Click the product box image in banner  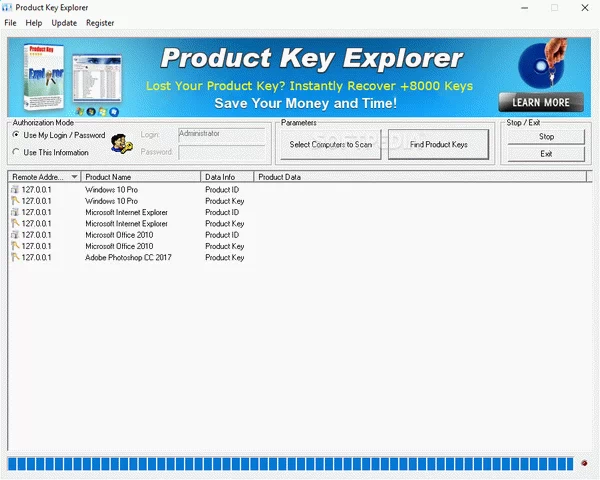[x=43, y=77]
